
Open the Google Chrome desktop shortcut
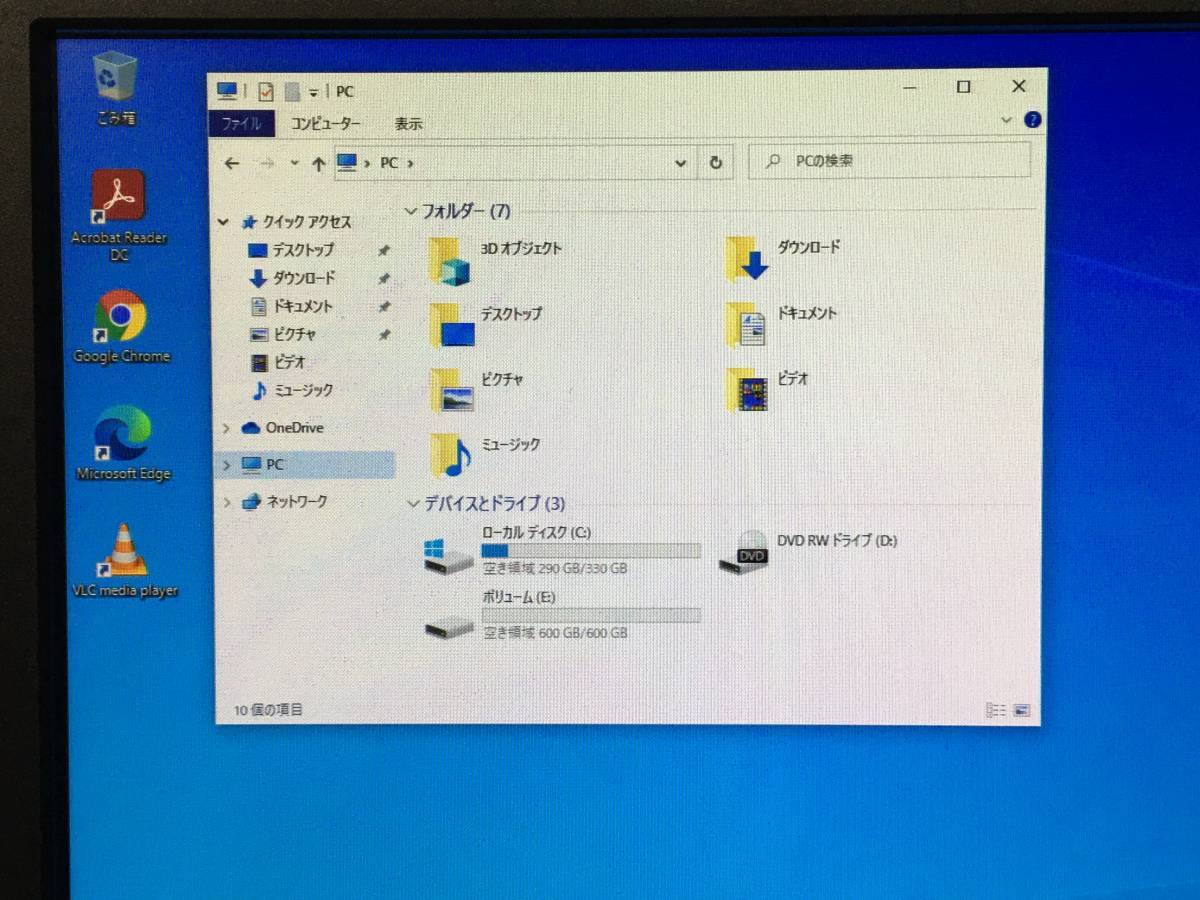click(x=121, y=327)
